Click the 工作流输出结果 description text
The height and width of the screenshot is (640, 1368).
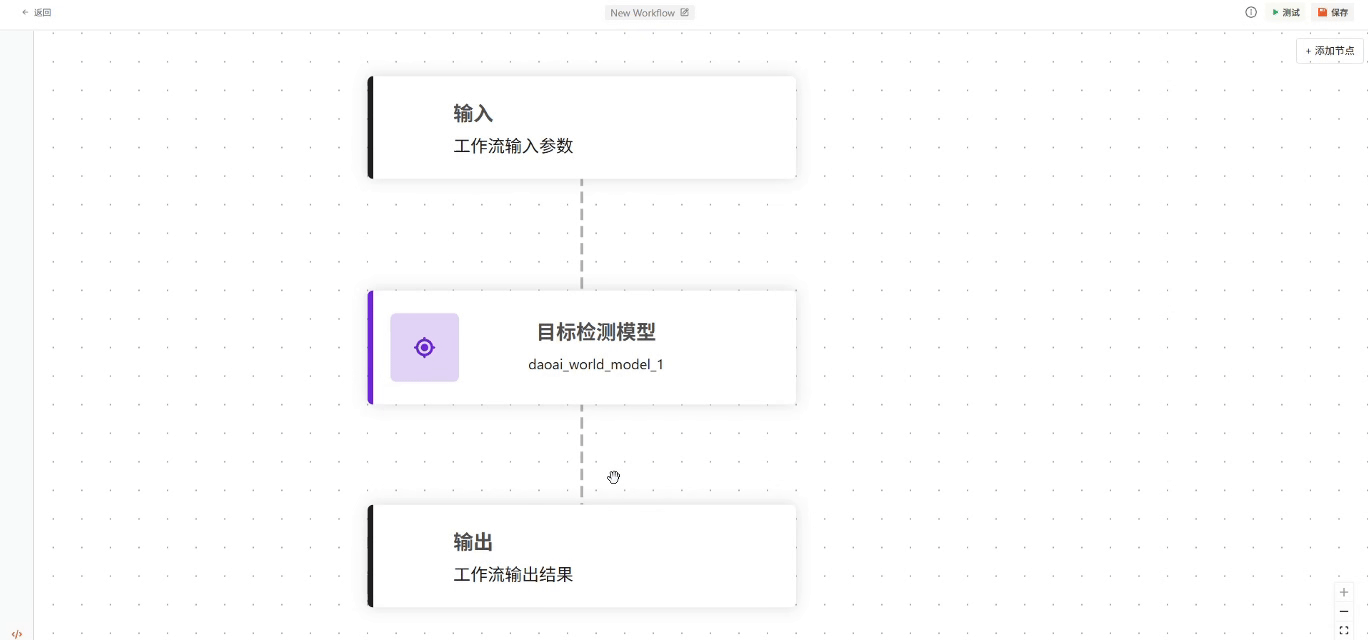pos(513,575)
